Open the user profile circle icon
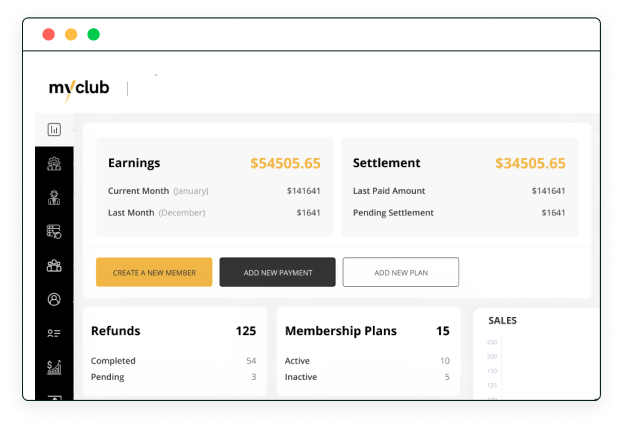Image resolution: width=623 pixels, height=427 pixels. 54,299
